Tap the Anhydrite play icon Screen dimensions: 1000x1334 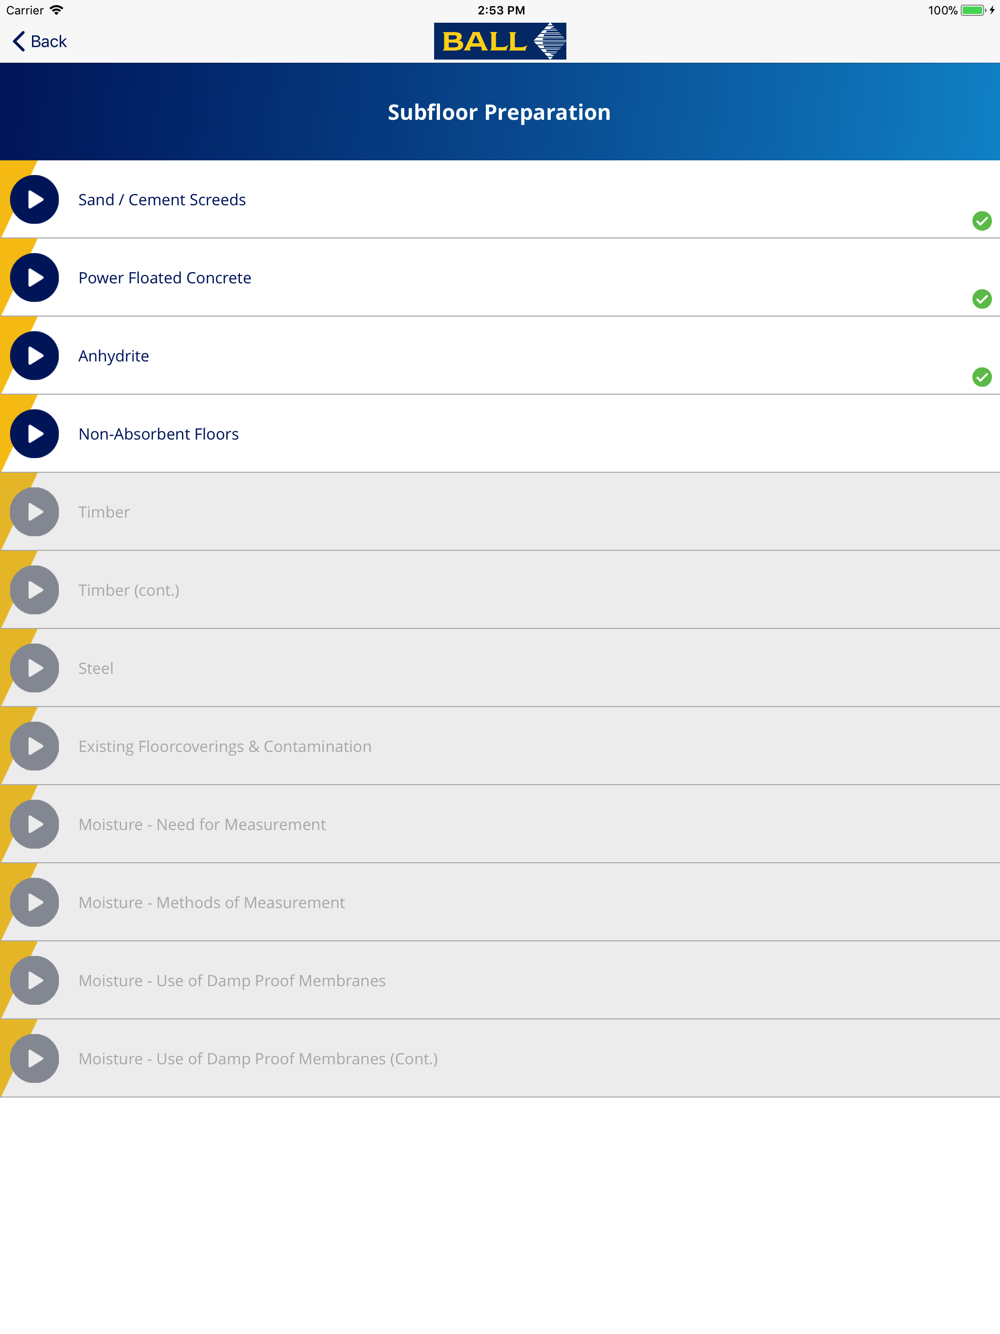click(35, 356)
